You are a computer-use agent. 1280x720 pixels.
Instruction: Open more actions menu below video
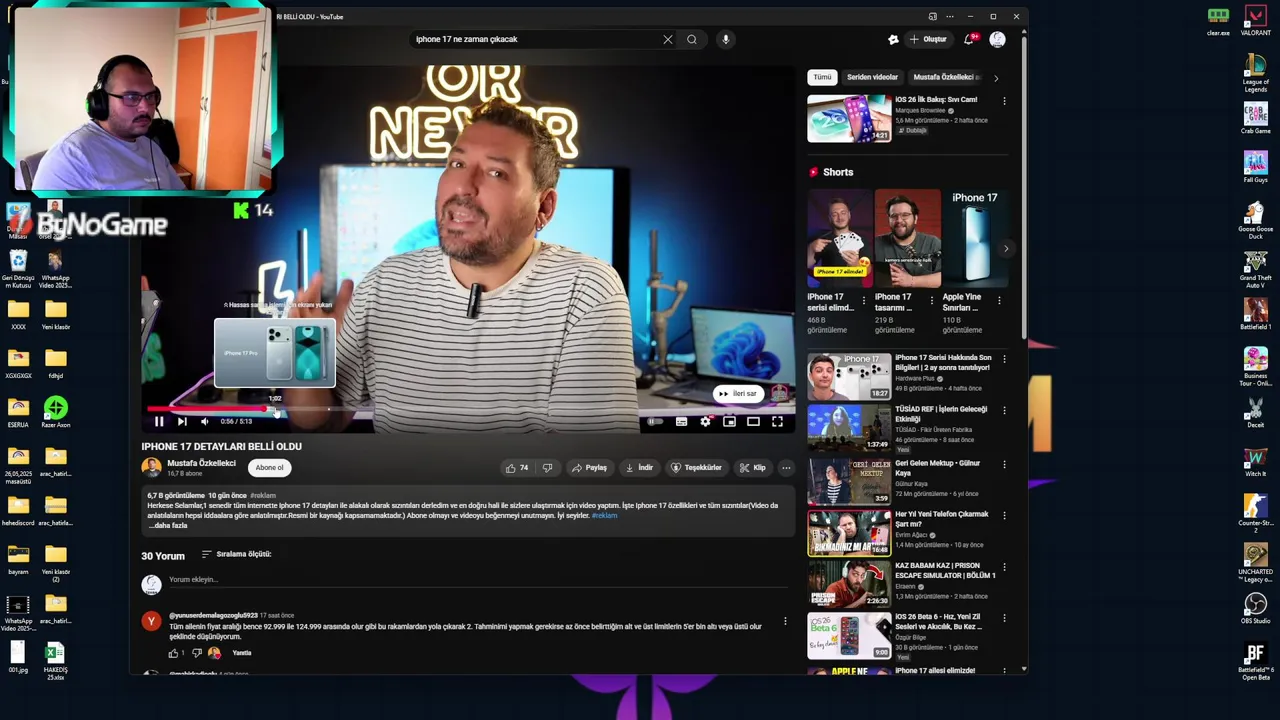click(786, 468)
